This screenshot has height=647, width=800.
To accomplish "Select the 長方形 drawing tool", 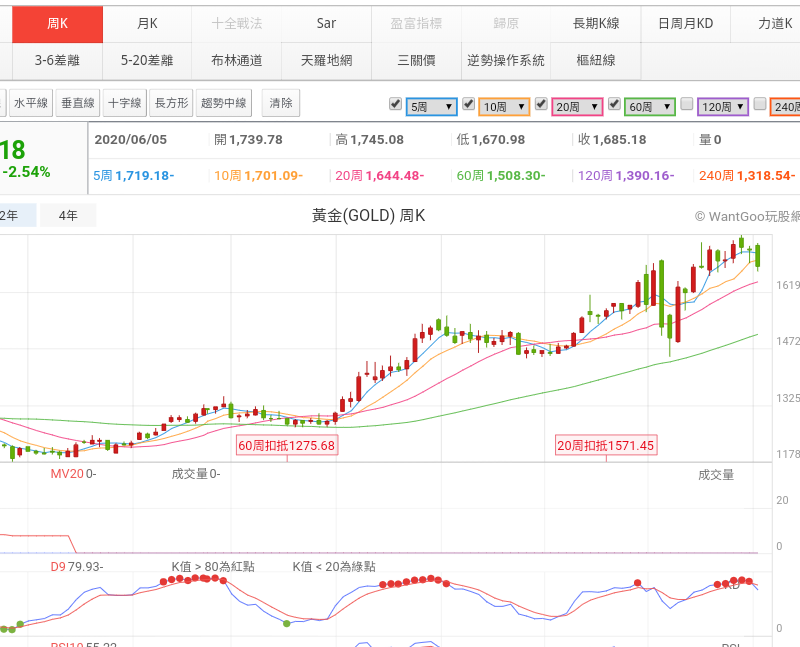I will 172,103.
